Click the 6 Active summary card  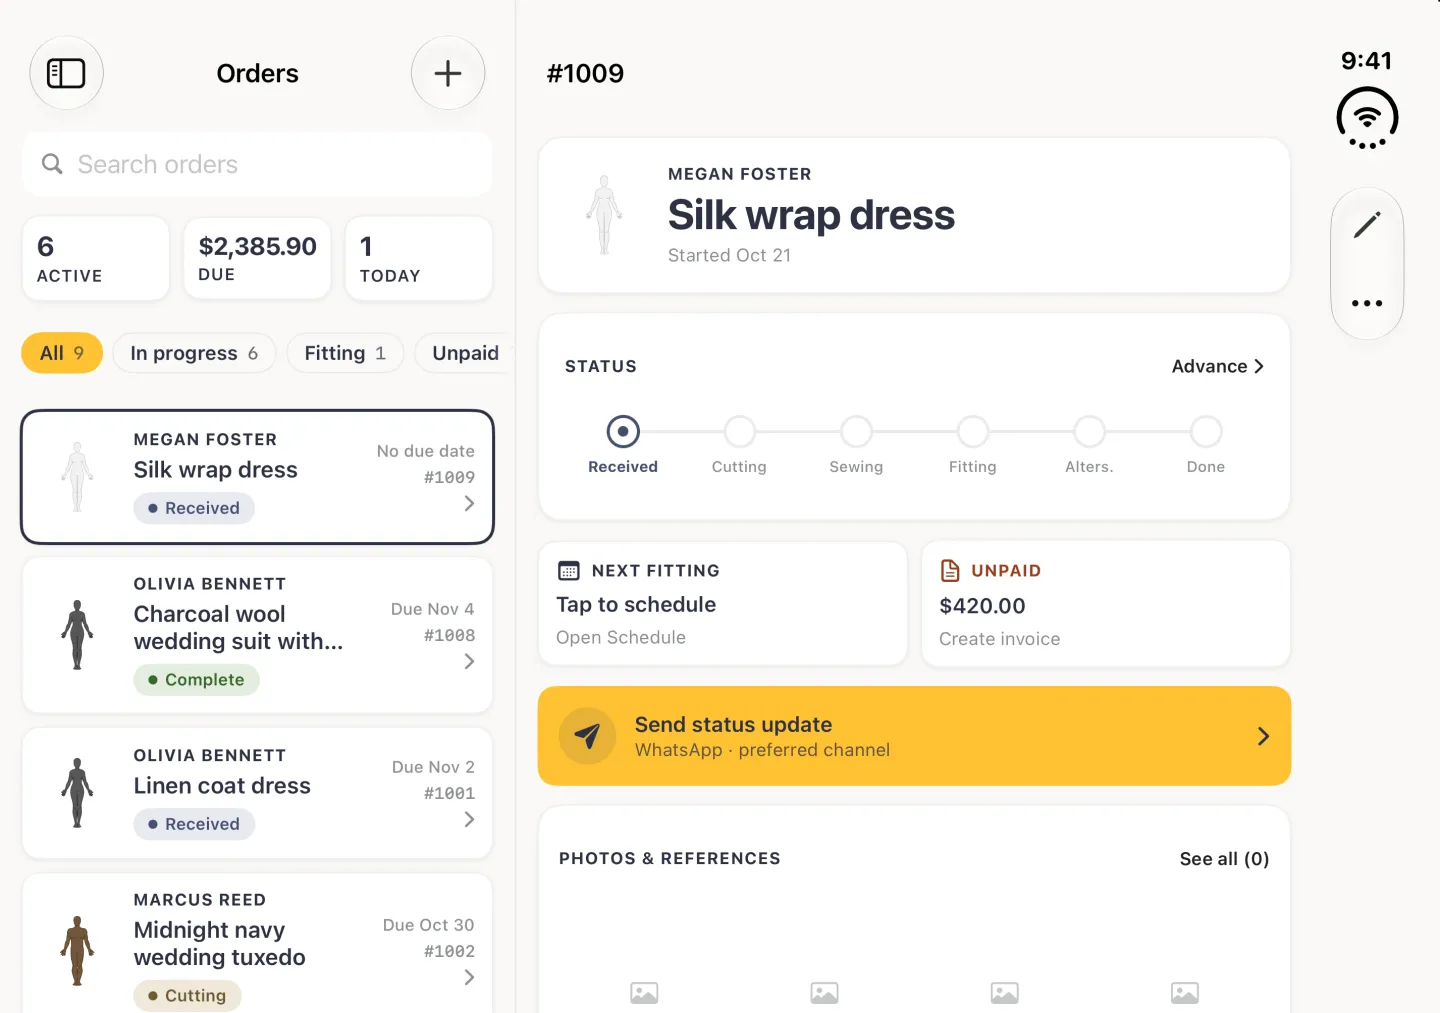click(x=96, y=258)
